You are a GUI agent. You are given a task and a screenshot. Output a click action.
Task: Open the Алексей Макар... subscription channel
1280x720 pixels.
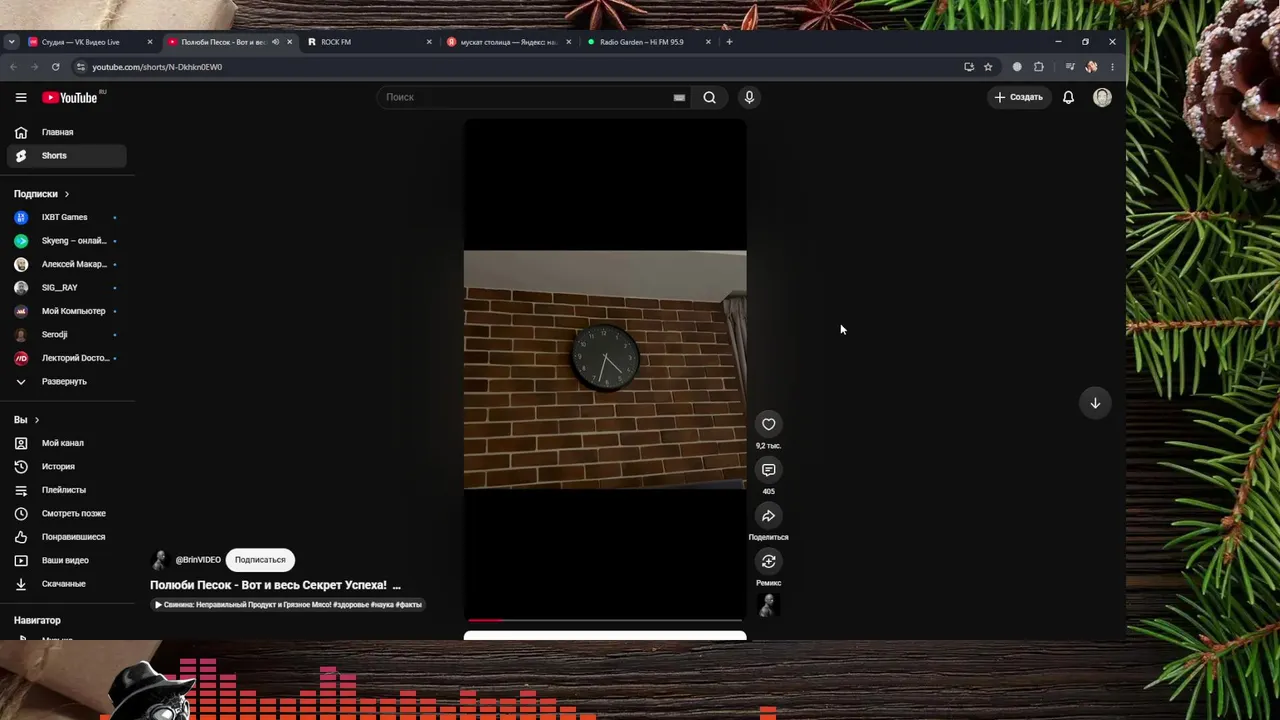[x=66, y=264]
